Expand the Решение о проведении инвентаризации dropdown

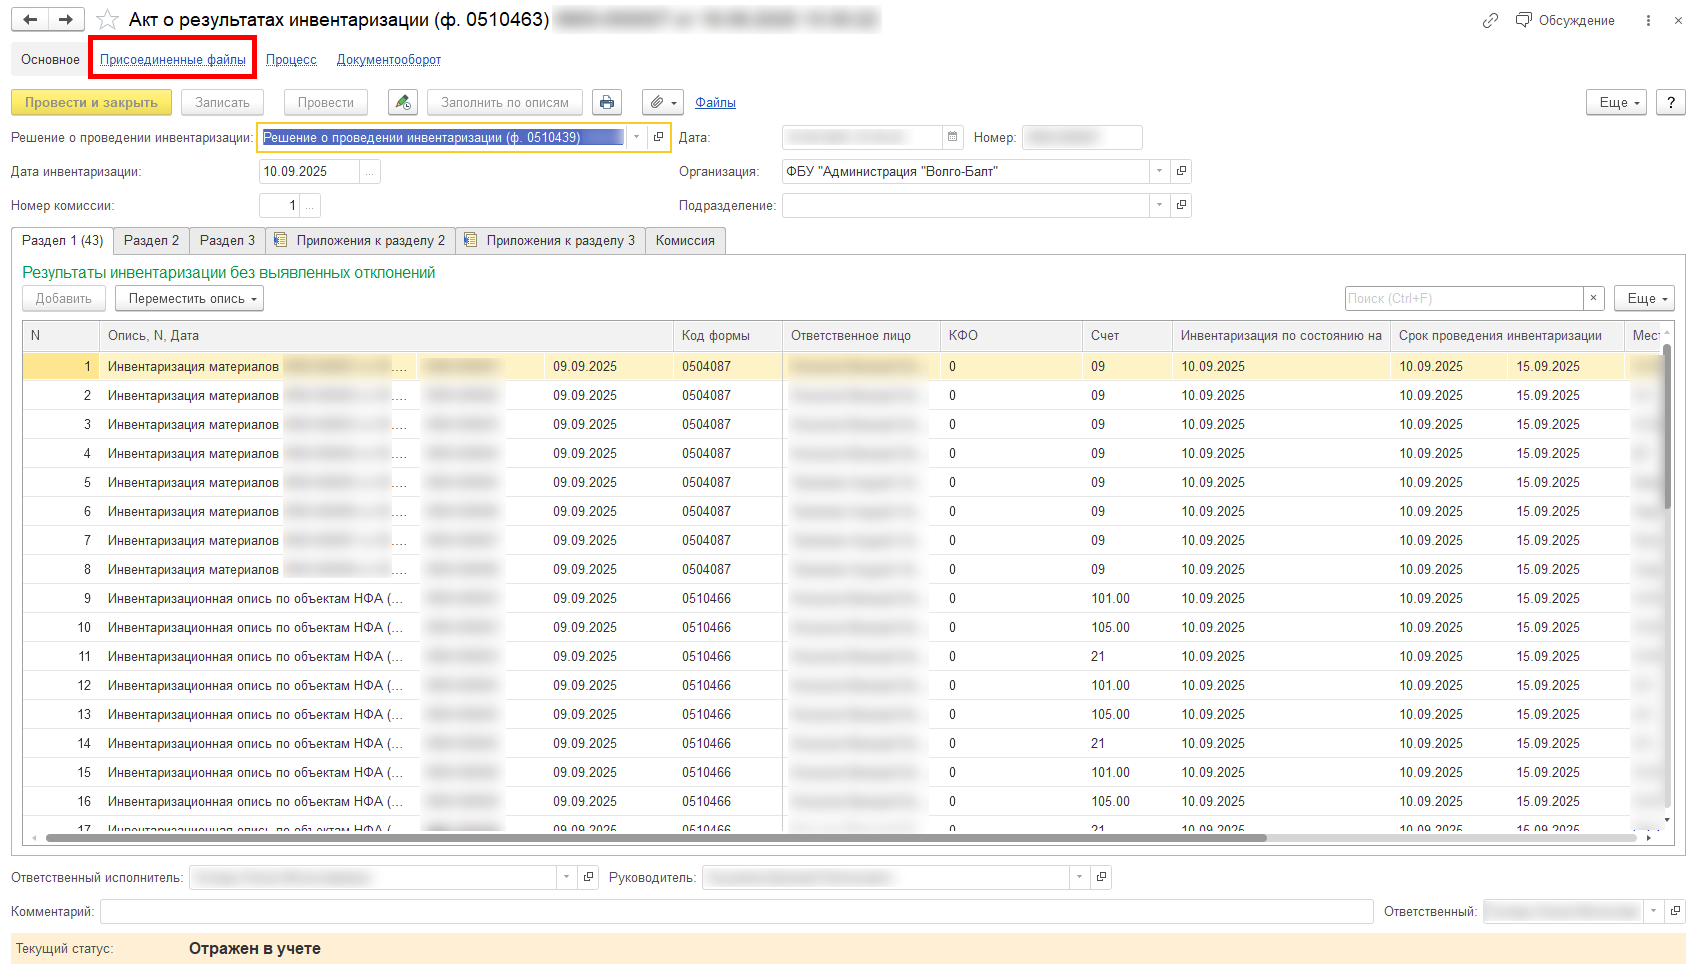click(636, 137)
